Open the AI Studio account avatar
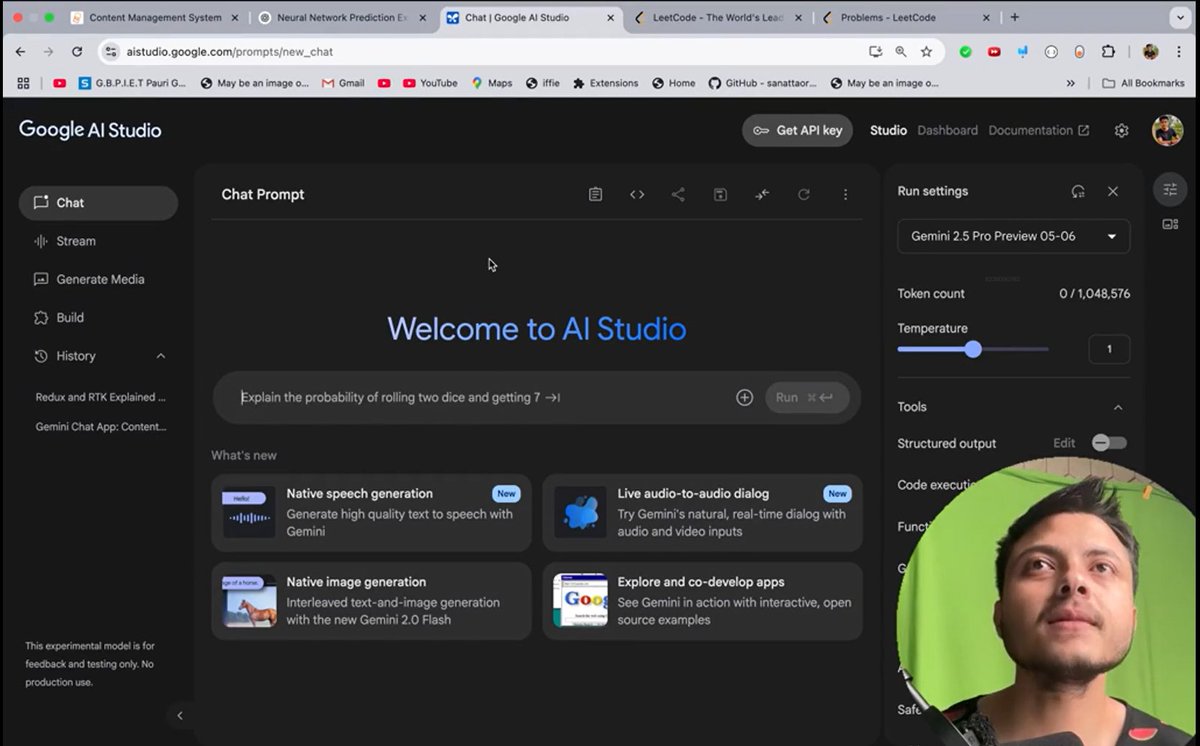 click(x=1167, y=130)
